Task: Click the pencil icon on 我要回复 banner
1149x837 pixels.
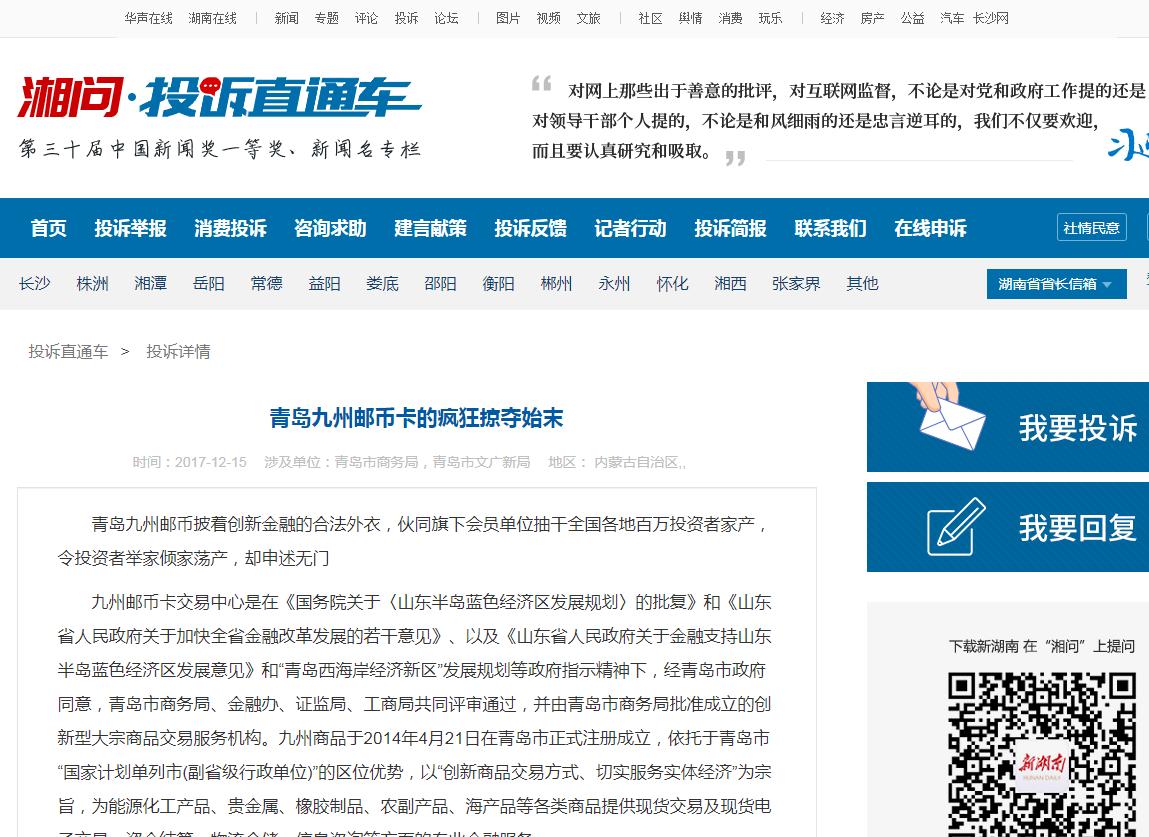Action: click(956, 527)
